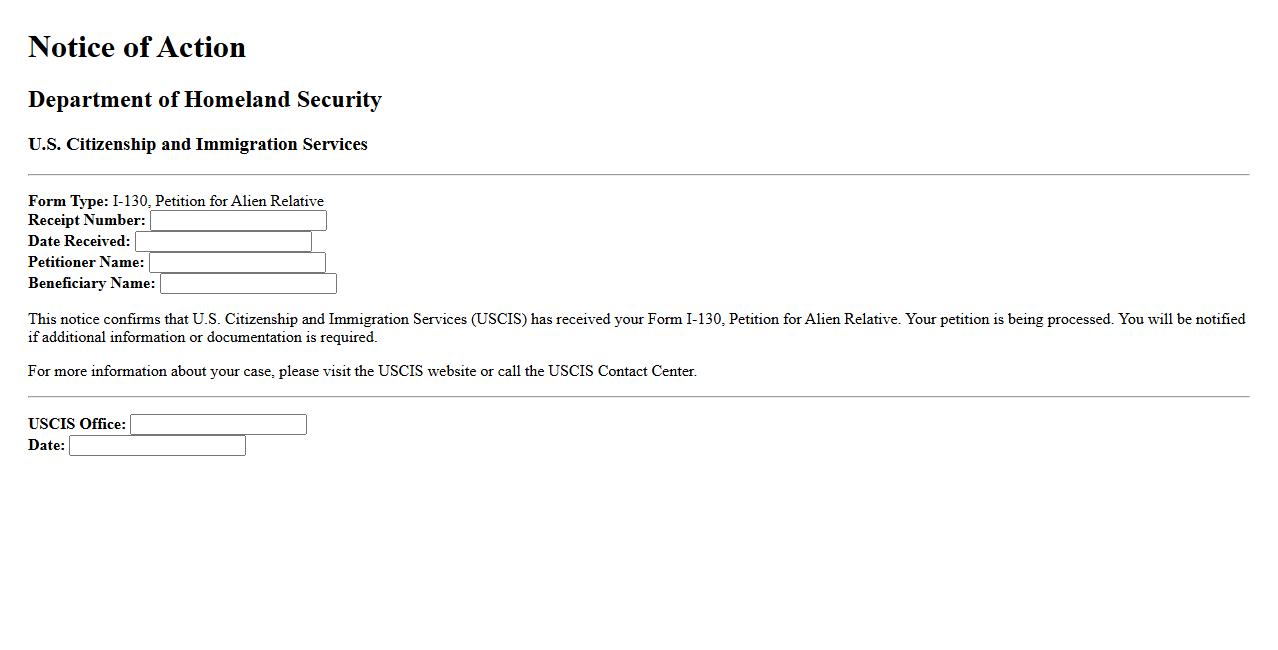Screen dimensions: 1278x650
Task: Click the Department of Homeland Security heading
Action: pyautogui.click(x=205, y=100)
